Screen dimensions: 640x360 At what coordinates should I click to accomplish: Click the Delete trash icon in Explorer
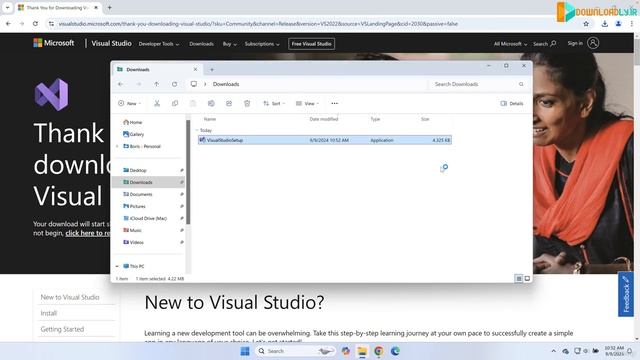click(x=247, y=104)
